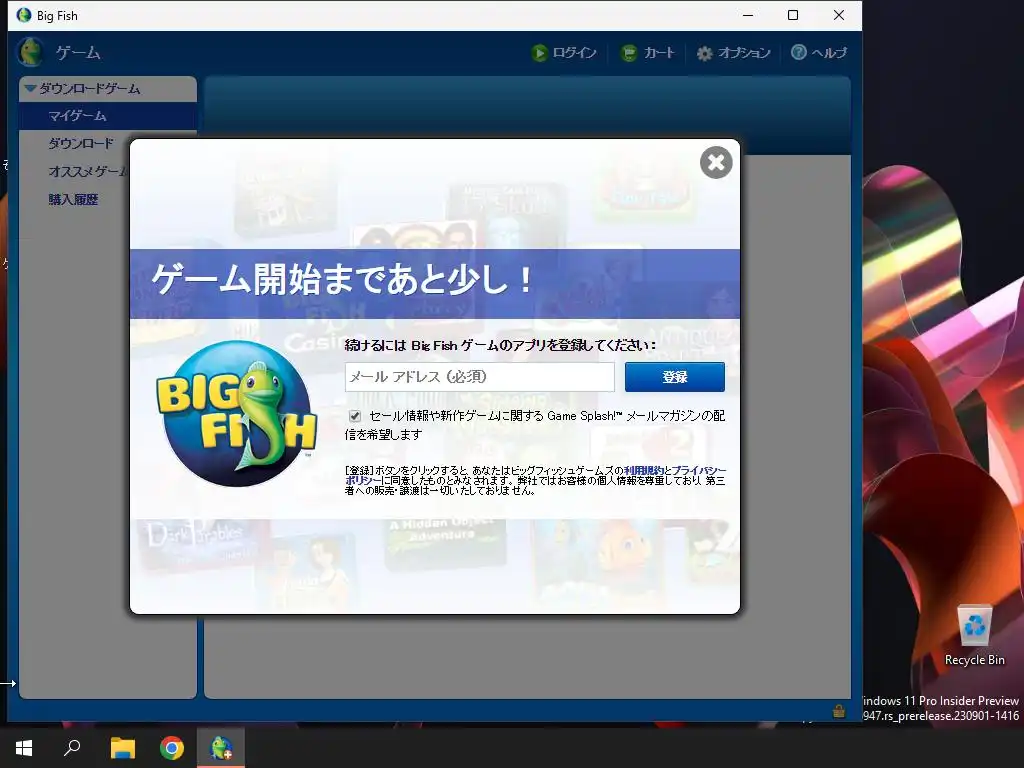1024x768 pixels.
Task: Click Big Fish app taskbar icon
Action: 221,748
